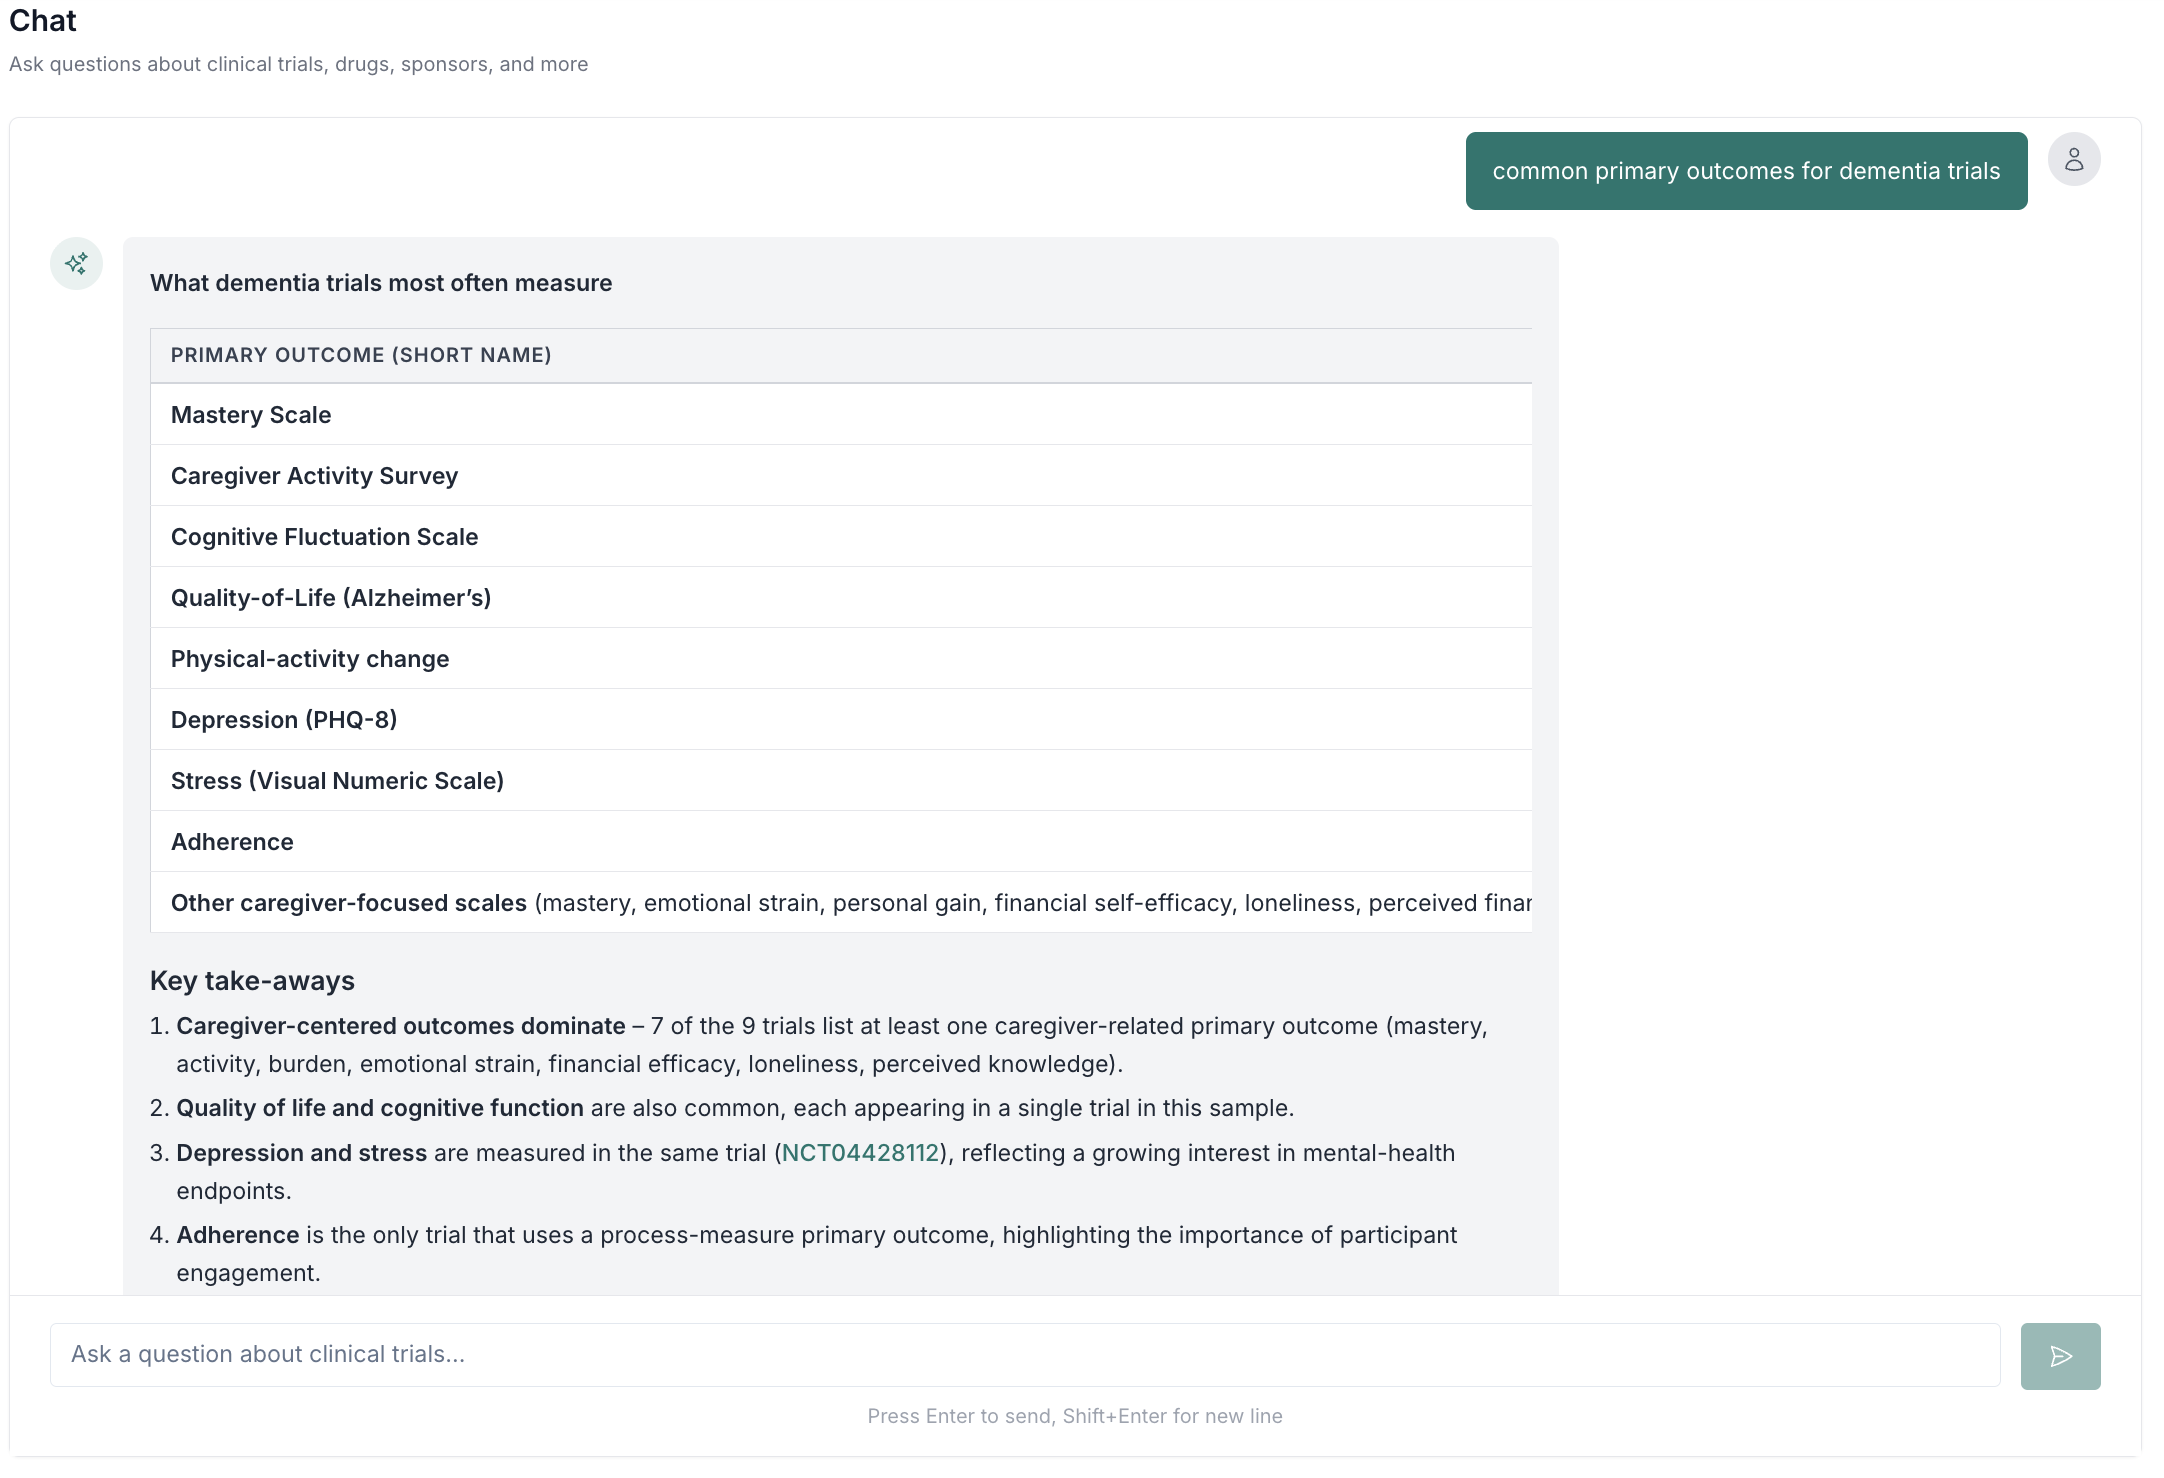This screenshot has width=2164, height=1478.
Task: Click the PRIMARY OUTCOME column header
Action: tap(361, 355)
